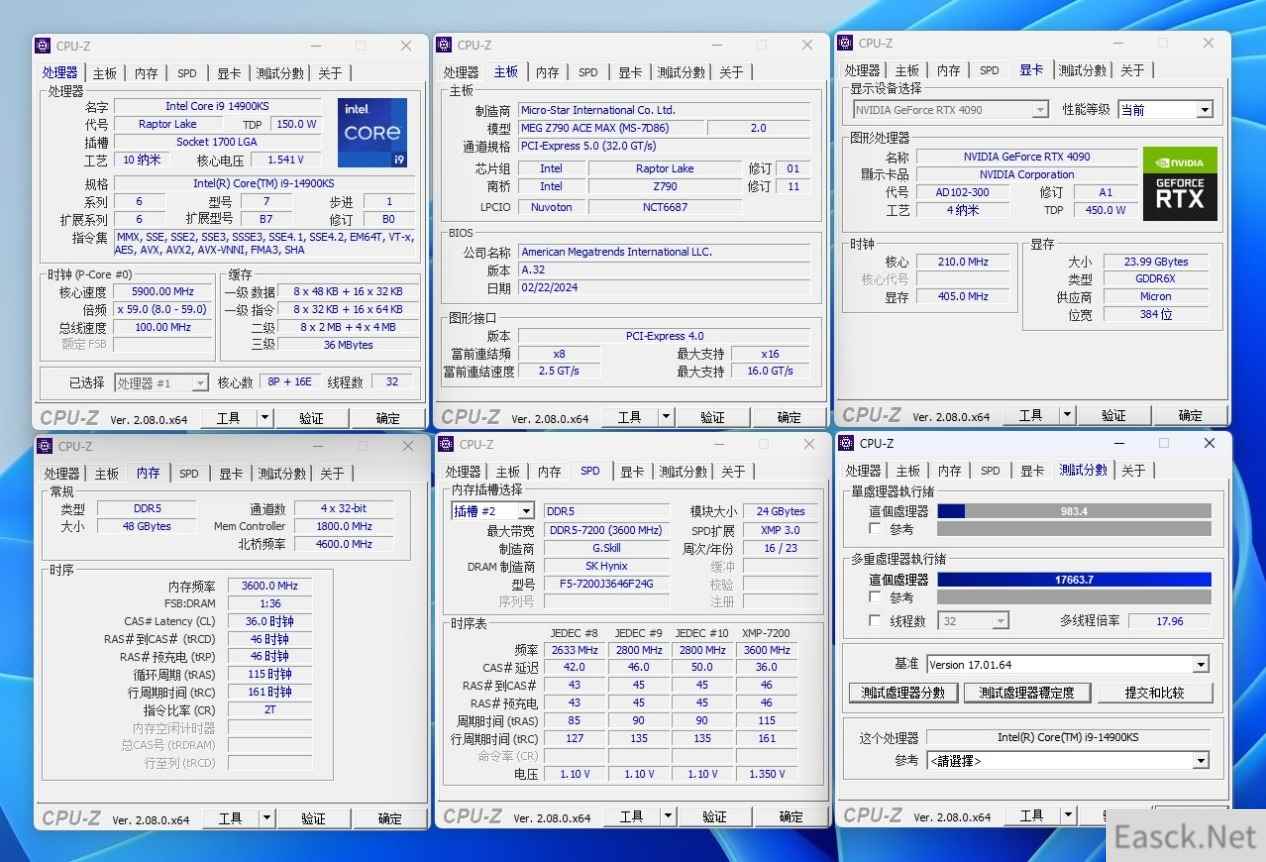Switch to 内存 tab in motherboard-info window
Image resolution: width=1266 pixels, height=862 pixels.
547,73
